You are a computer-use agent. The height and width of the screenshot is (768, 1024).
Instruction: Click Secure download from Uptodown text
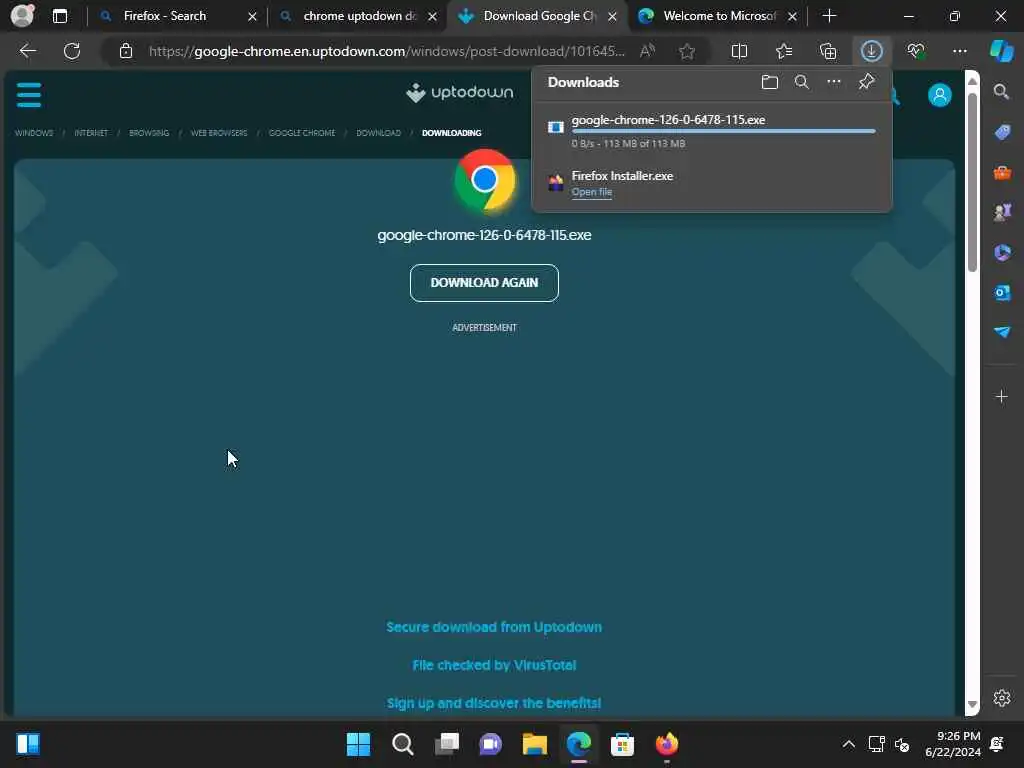pos(494,627)
